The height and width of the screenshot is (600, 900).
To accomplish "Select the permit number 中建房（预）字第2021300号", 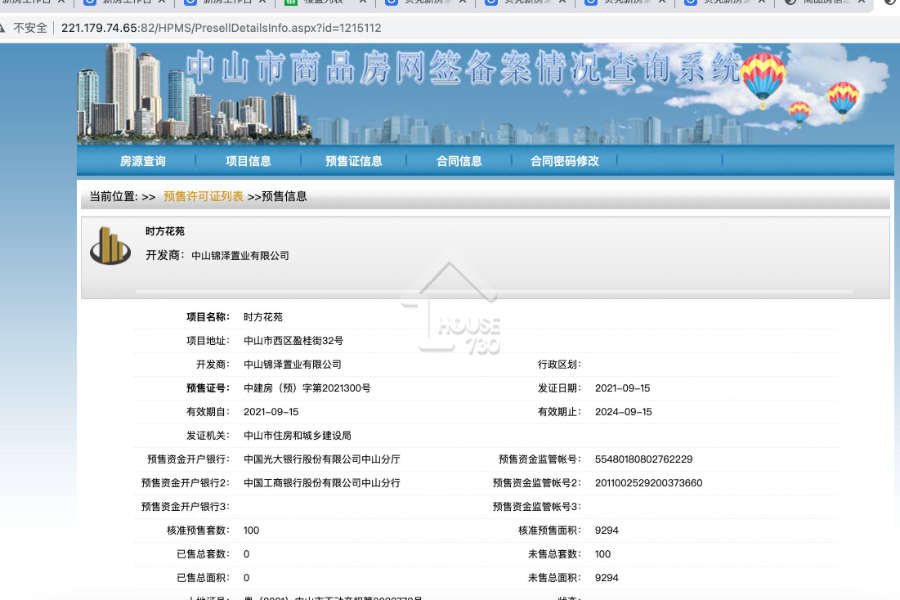I will click(307, 388).
